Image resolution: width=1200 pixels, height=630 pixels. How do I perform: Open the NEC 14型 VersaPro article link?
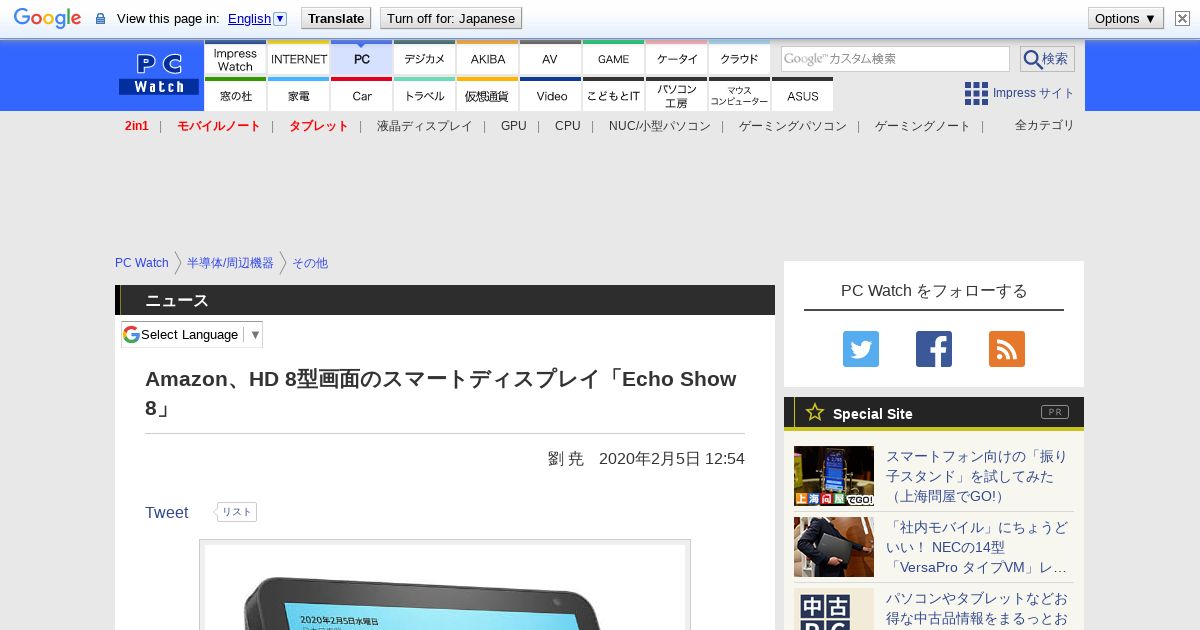tap(977, 547)
